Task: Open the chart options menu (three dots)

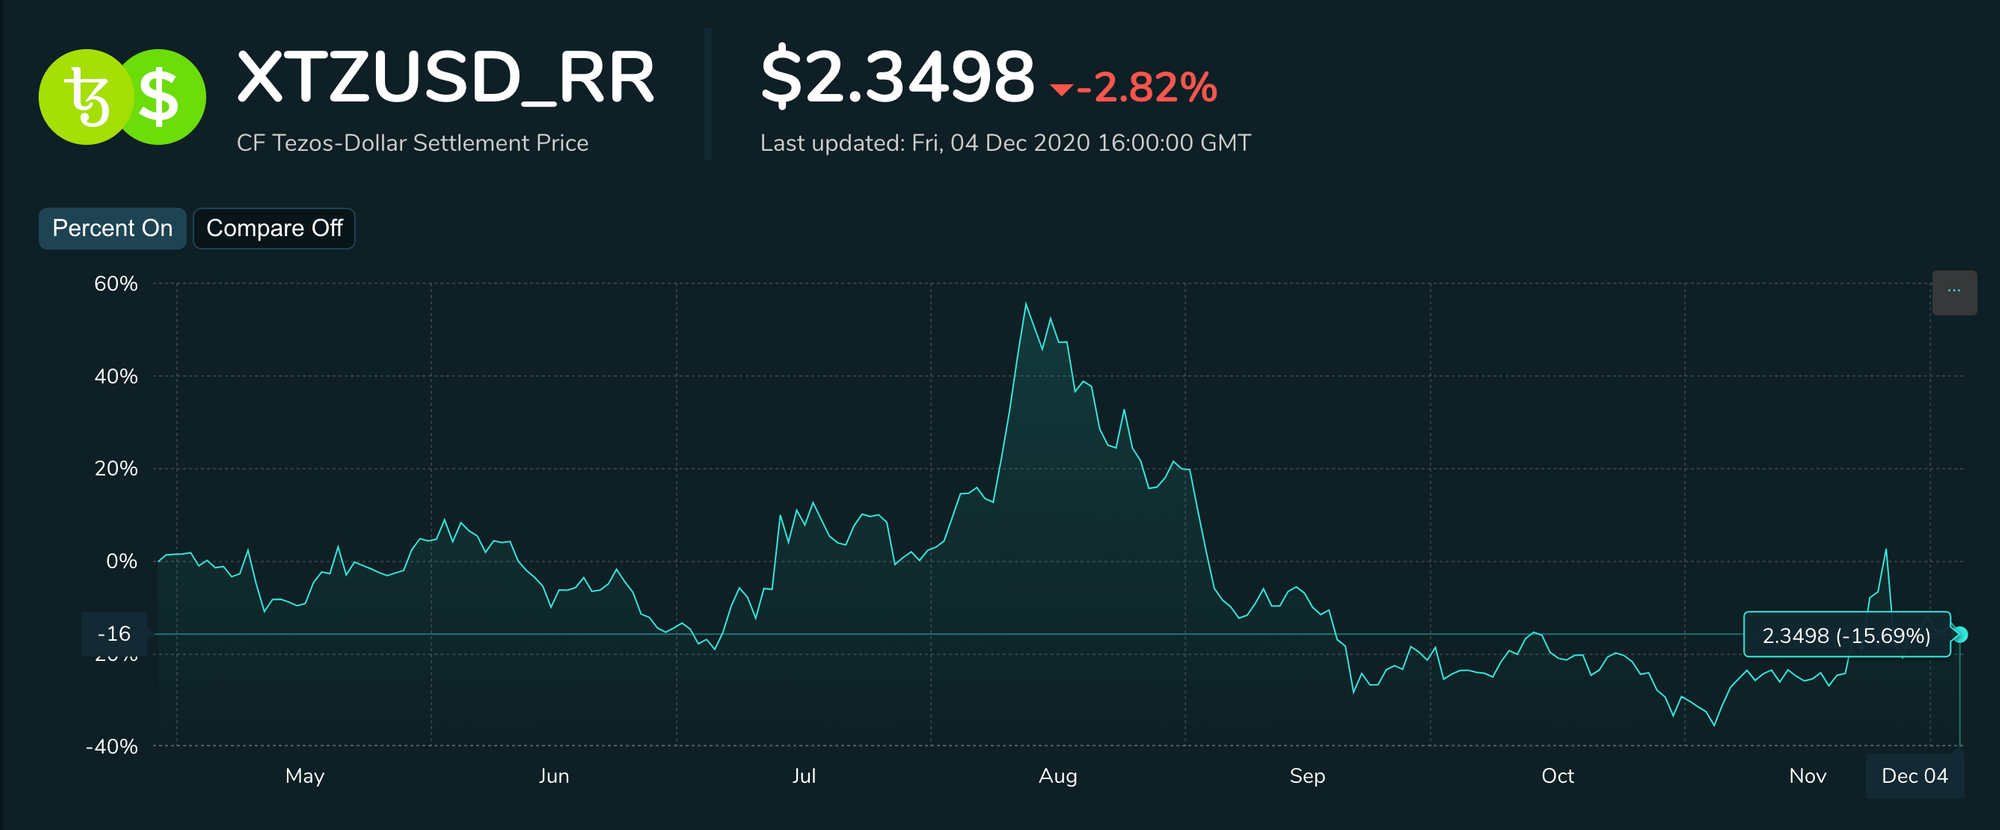Action: (1954, 293)
